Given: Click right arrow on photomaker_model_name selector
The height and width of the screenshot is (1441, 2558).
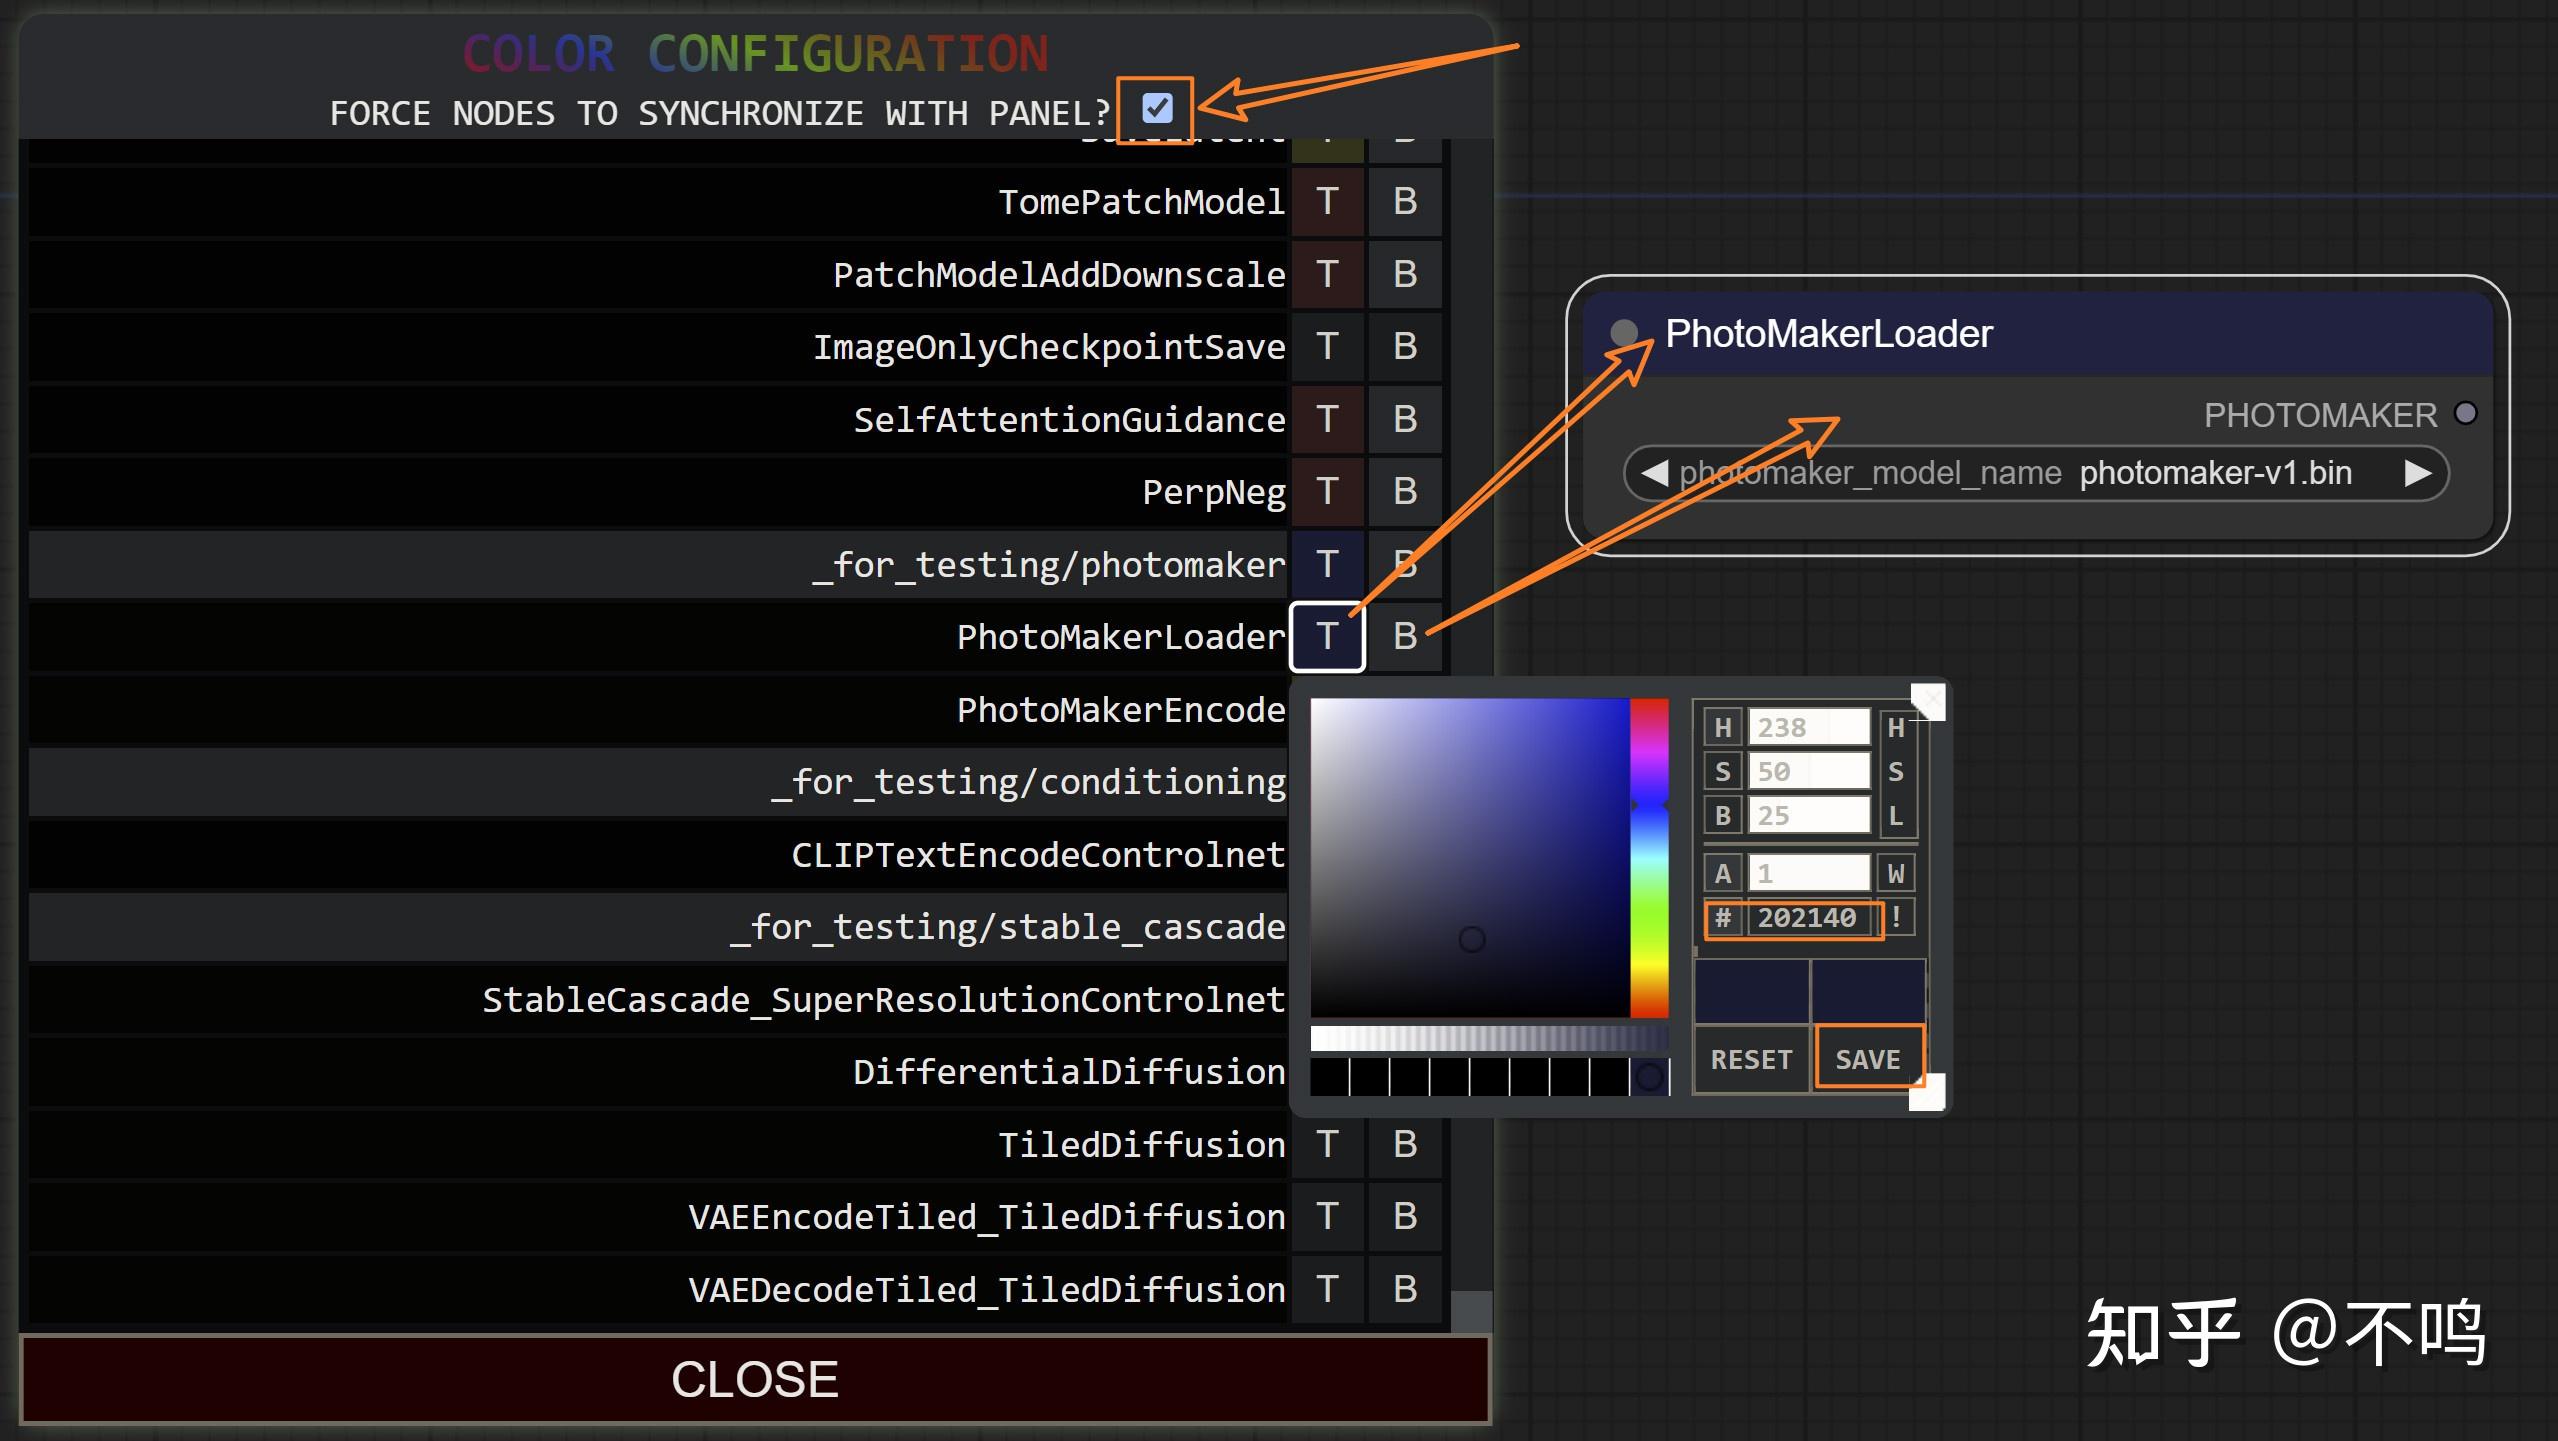Looking at the screenshot, I should 2418,473.
